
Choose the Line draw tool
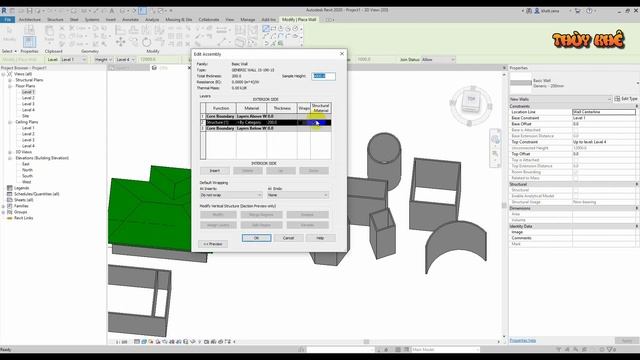pos(266,29)
